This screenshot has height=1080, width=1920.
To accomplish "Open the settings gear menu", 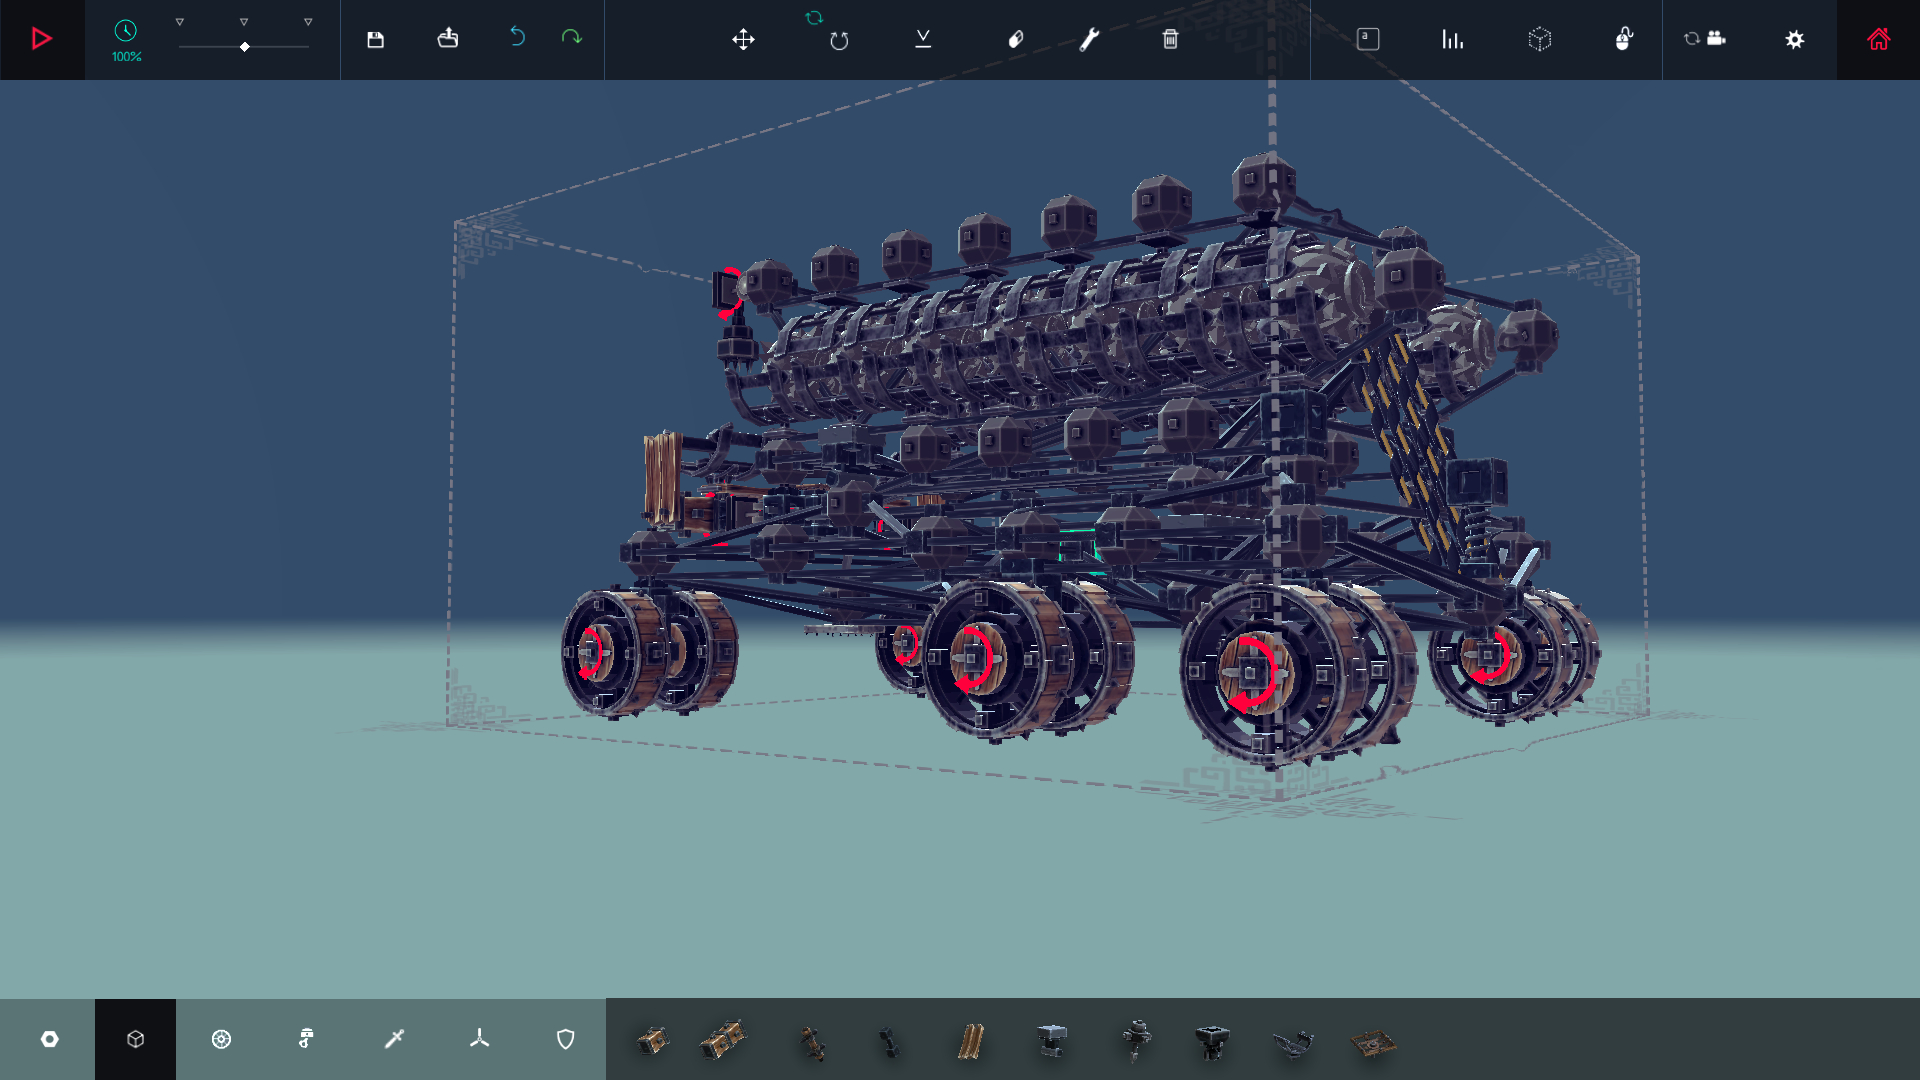I will tap(1795, 39).
